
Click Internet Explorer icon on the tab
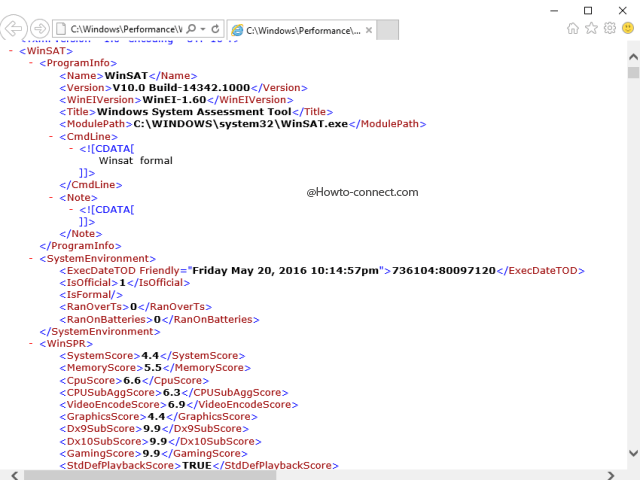coord(237,30)
